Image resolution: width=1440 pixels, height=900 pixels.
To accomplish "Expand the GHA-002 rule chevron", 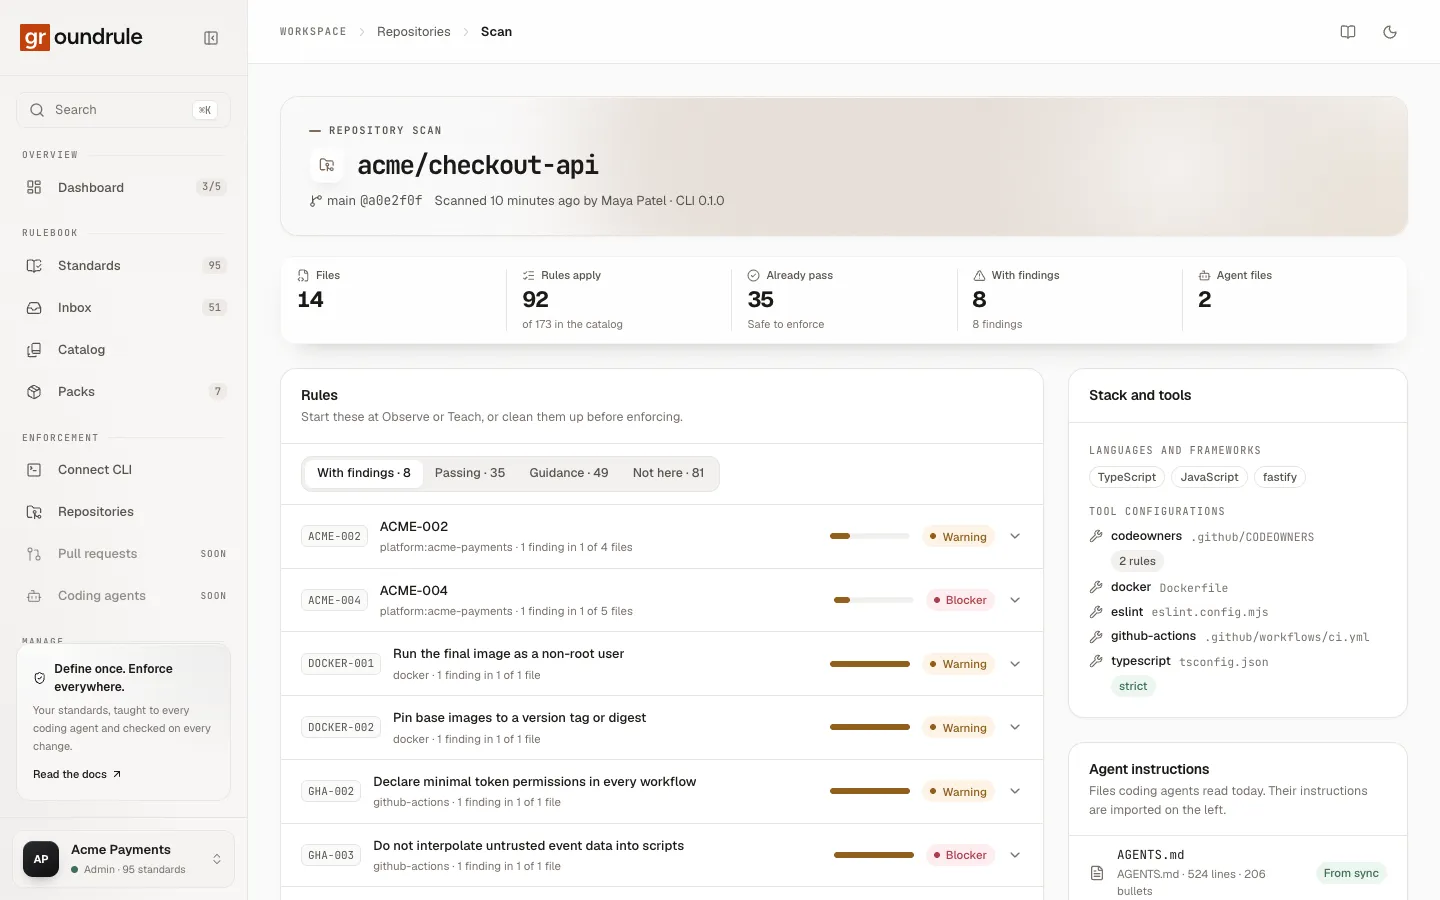I will pos(1015,791).
